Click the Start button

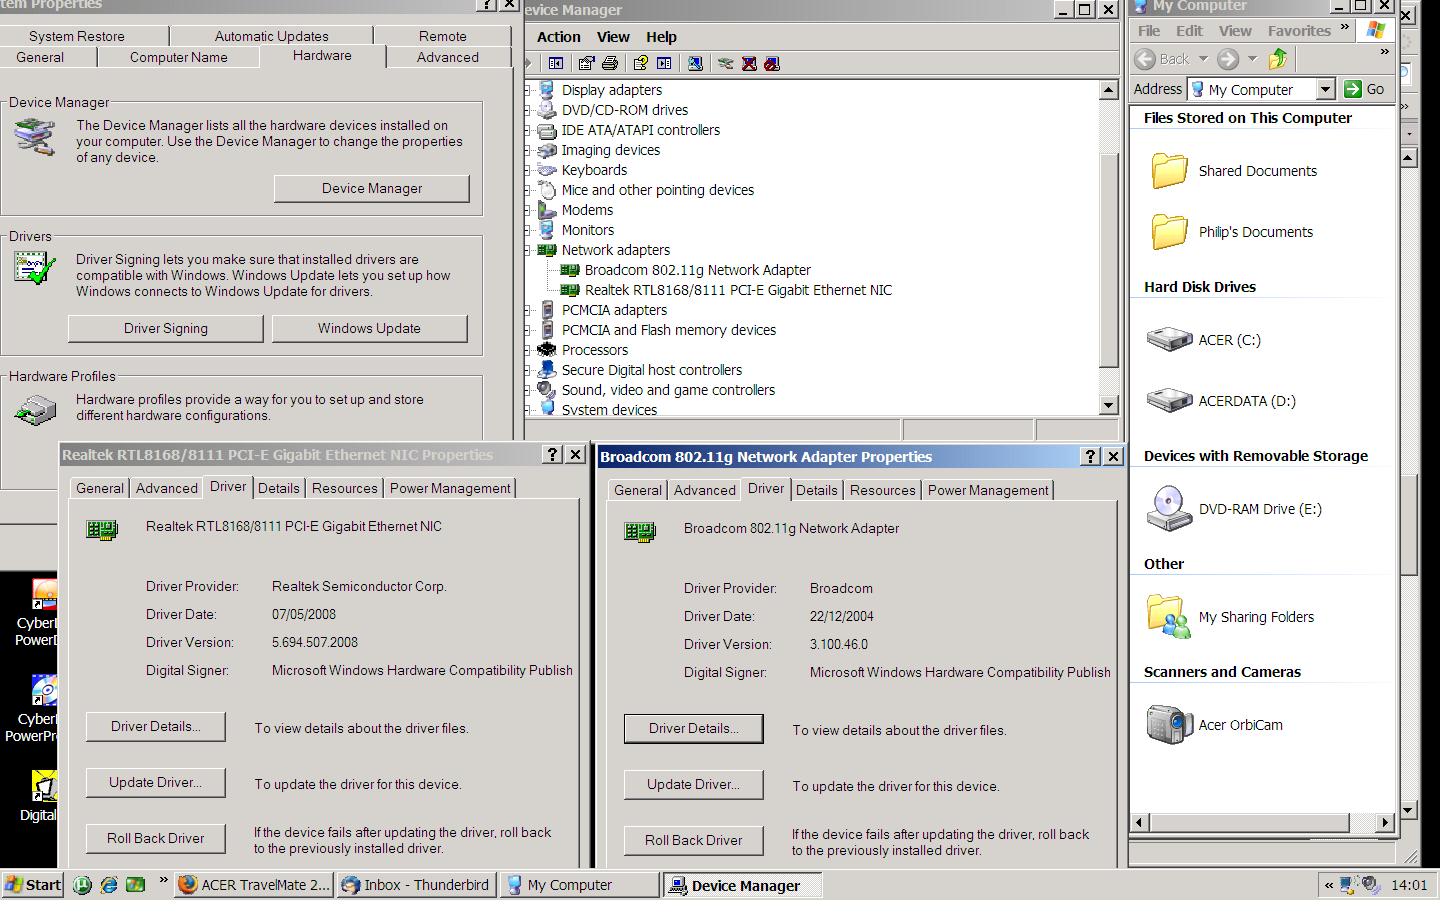point(33,885)
